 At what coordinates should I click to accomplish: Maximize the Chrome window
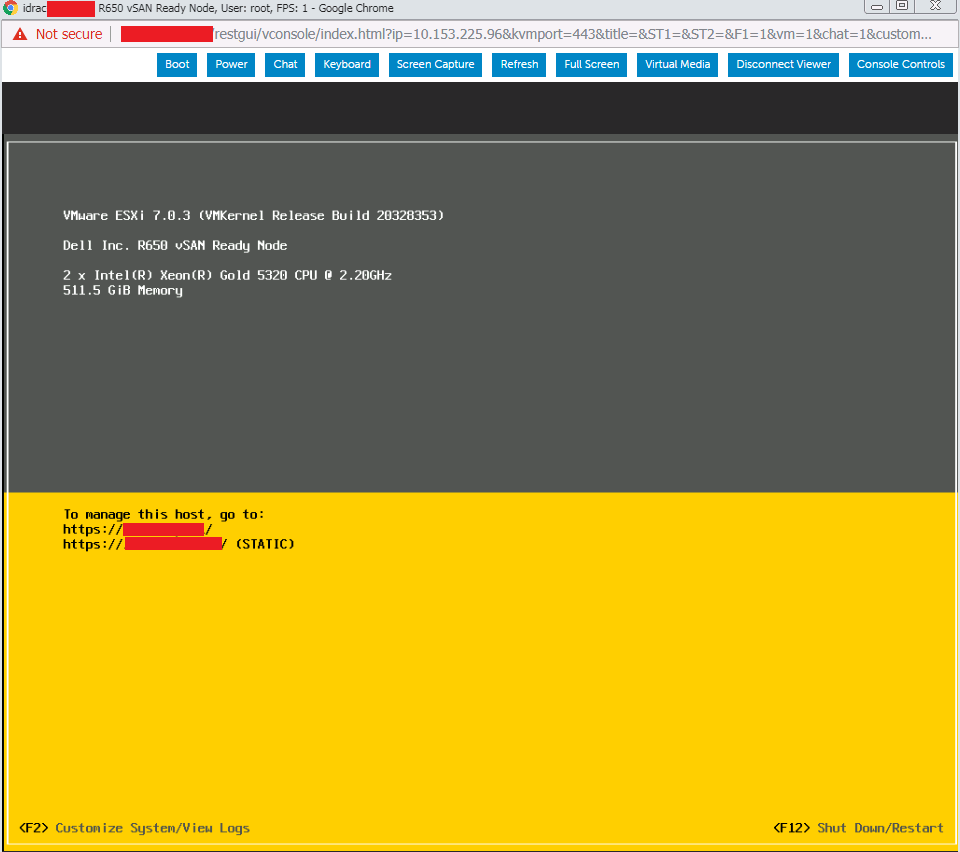902,7
